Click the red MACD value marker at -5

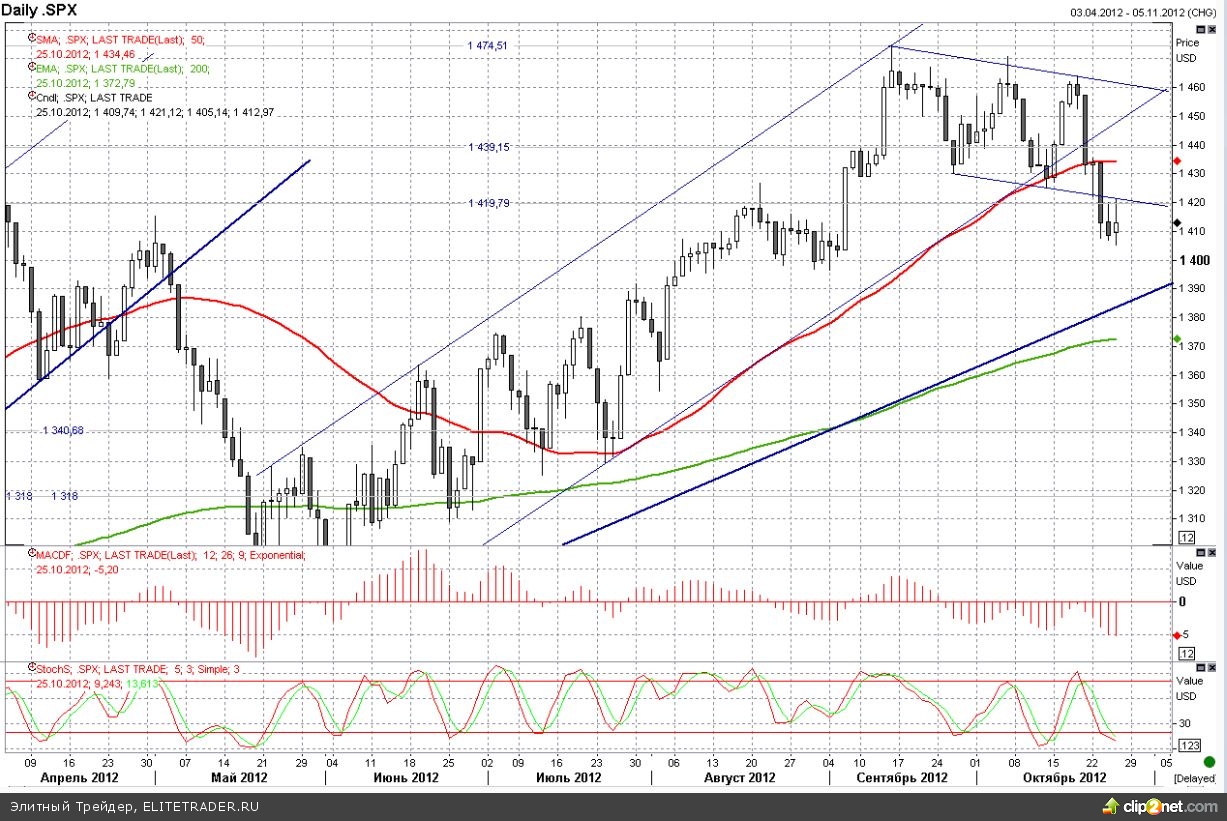[x=1176, y=635]
